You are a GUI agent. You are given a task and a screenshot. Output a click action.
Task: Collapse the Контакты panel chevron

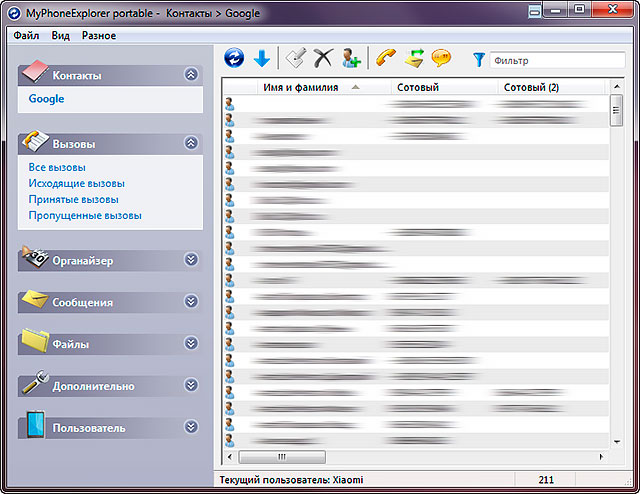191,74
